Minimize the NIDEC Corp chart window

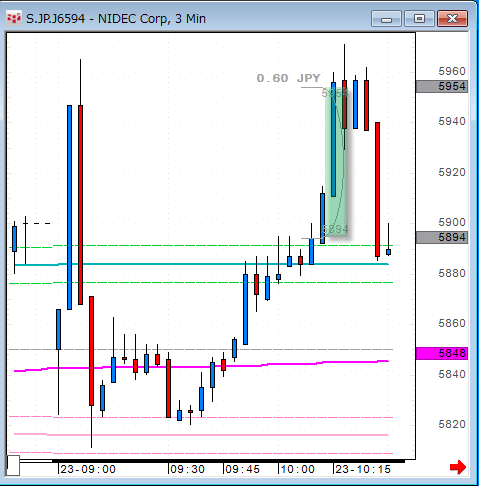tap(386, 19)
